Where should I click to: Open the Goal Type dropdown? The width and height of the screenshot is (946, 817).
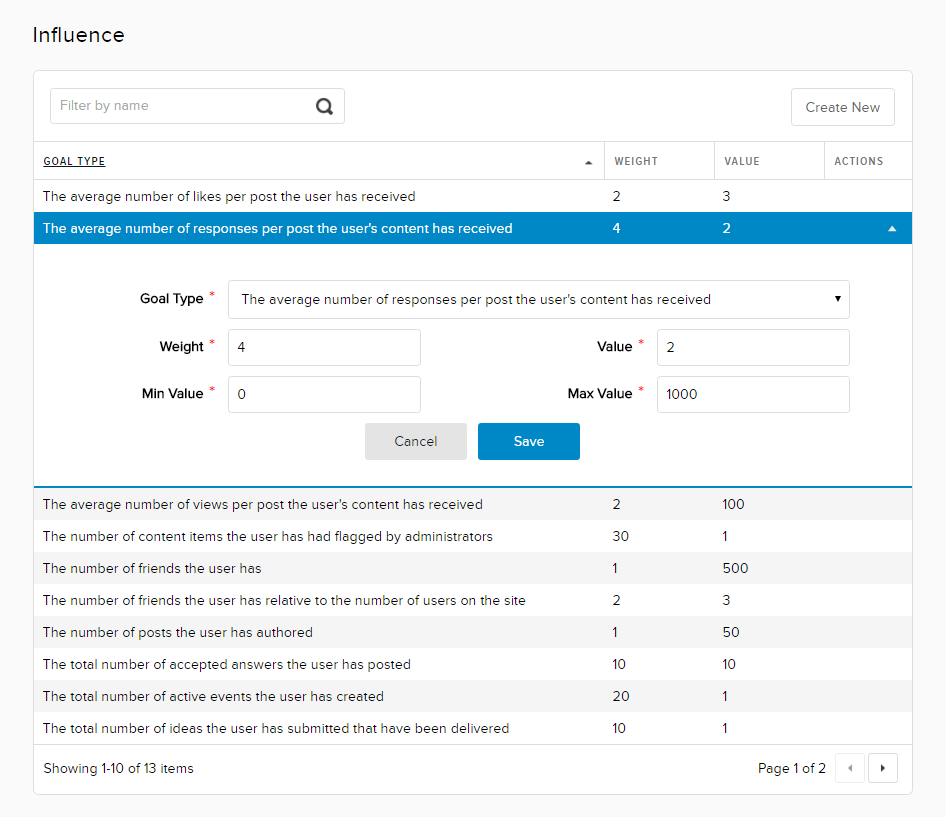[x=538, y=299]
